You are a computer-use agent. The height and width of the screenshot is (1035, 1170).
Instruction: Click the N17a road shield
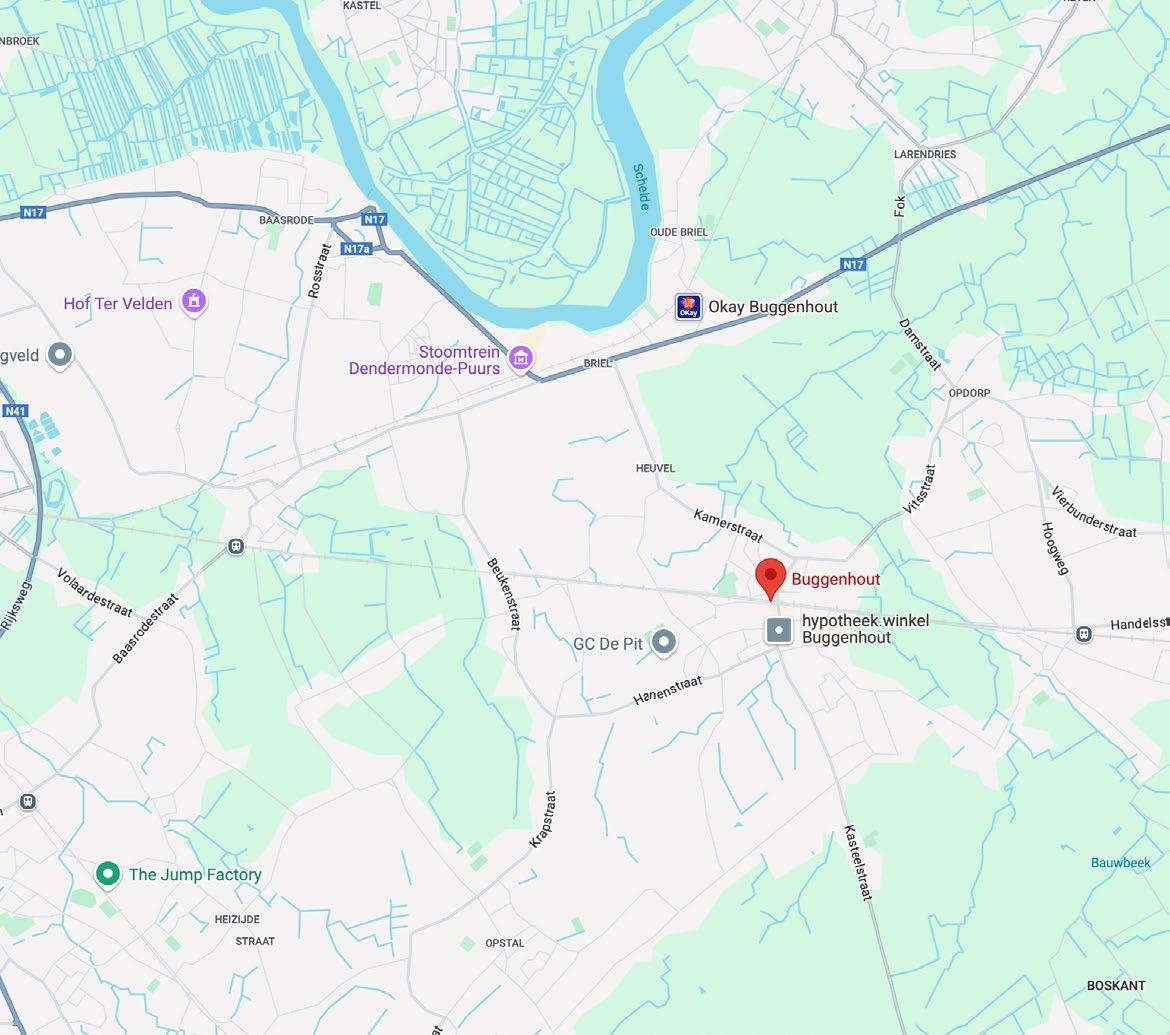pos(357,248)
